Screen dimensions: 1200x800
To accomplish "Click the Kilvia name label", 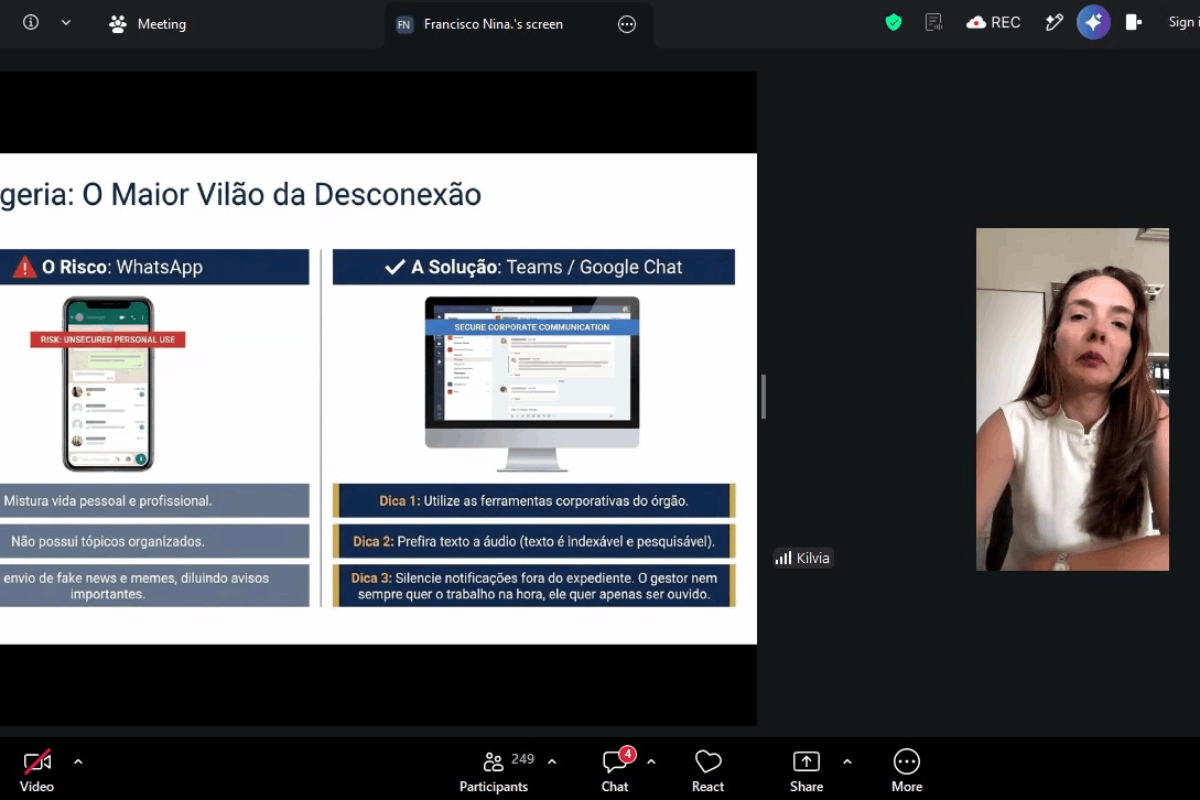I will coord(803,558).
